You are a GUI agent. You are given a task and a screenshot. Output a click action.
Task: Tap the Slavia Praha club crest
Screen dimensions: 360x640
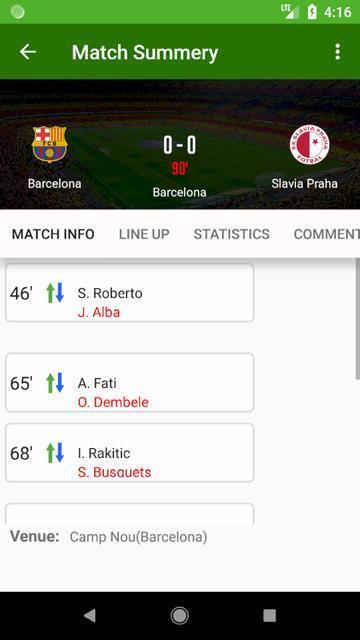point(309,145)
